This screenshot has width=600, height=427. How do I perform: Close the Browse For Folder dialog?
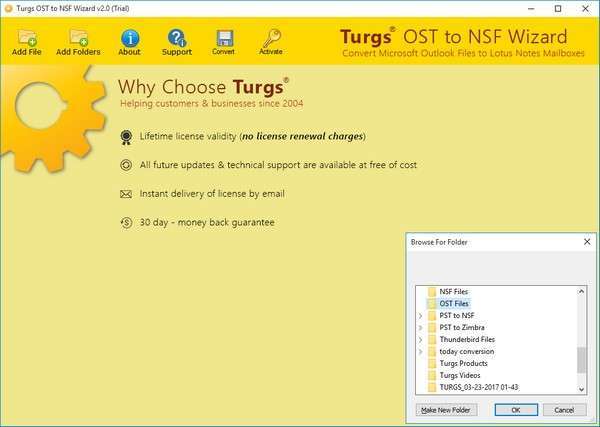587,242
